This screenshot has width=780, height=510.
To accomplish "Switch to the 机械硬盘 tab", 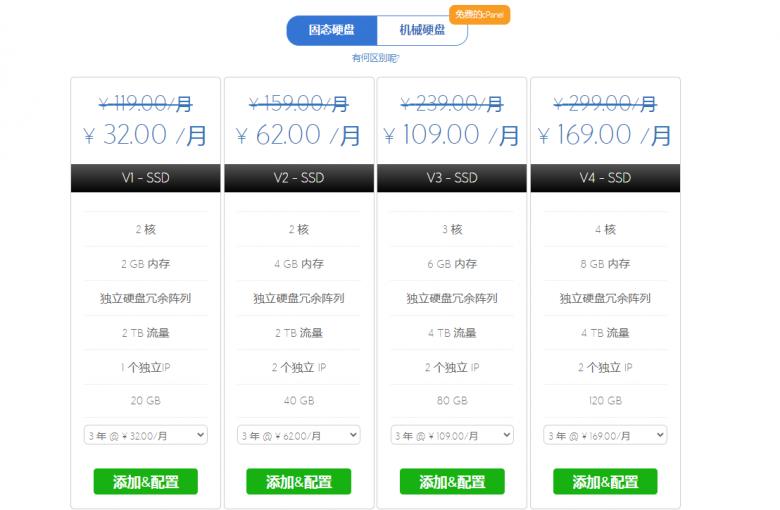I will (x=422, y=30).
